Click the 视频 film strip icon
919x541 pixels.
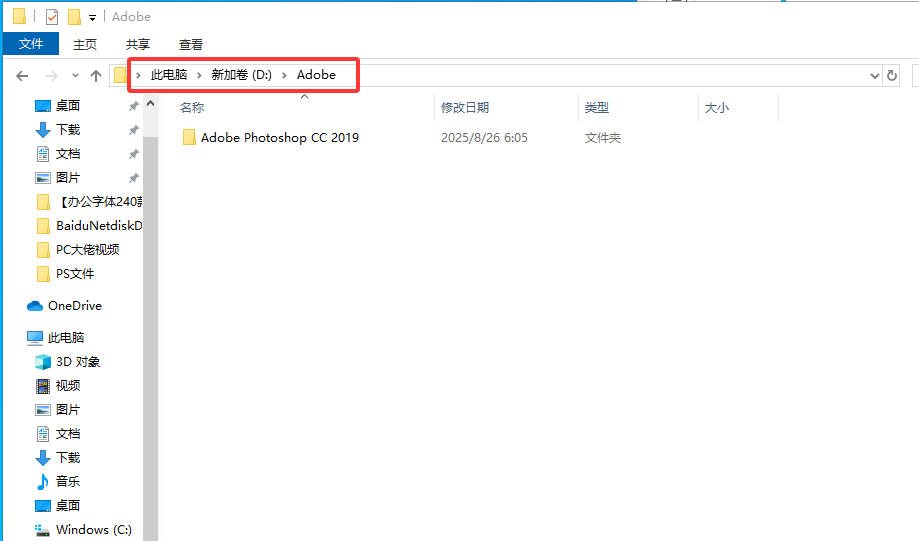(43, 386)
